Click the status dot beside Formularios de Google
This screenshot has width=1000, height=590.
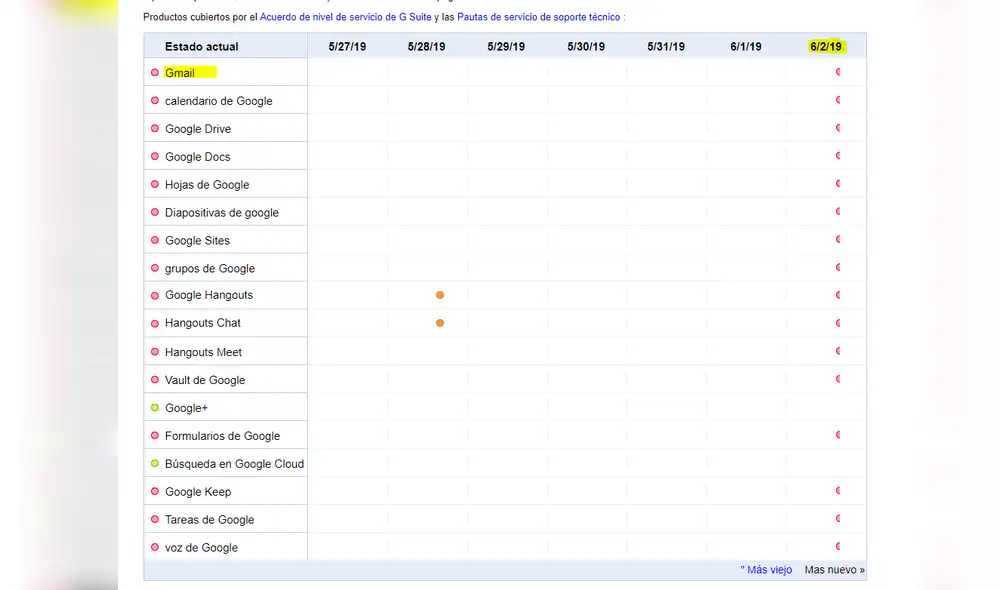(155, 435)
